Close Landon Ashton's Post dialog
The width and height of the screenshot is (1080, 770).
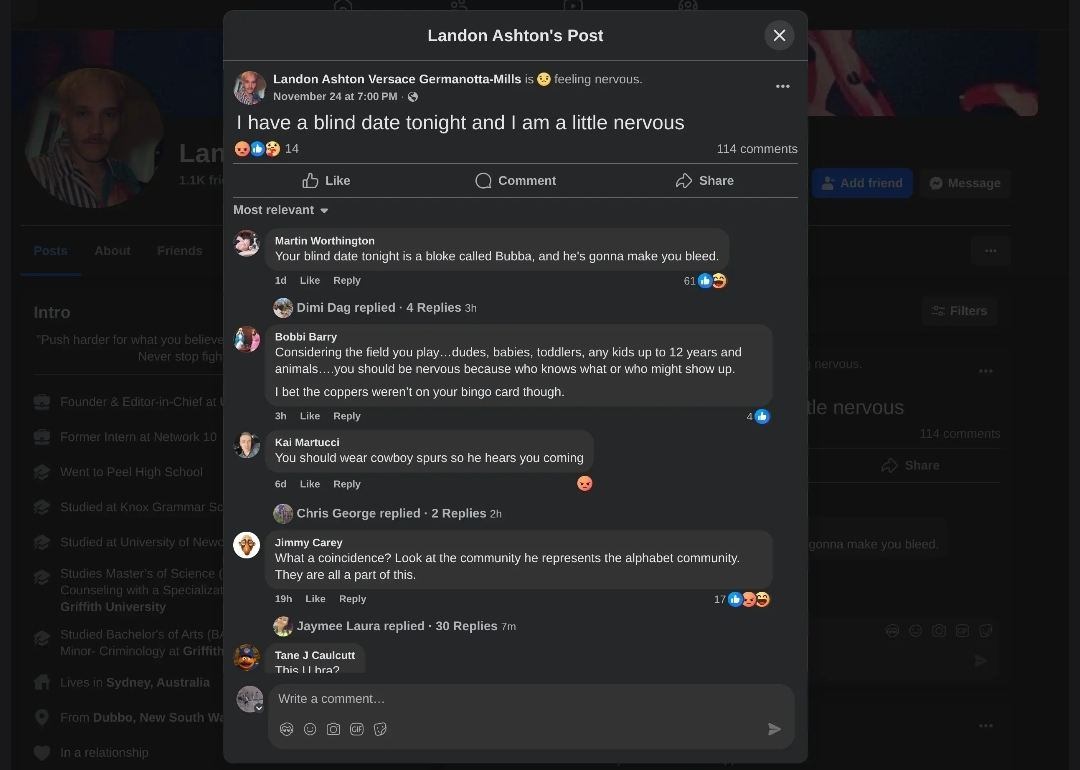[x=779, y=35]
